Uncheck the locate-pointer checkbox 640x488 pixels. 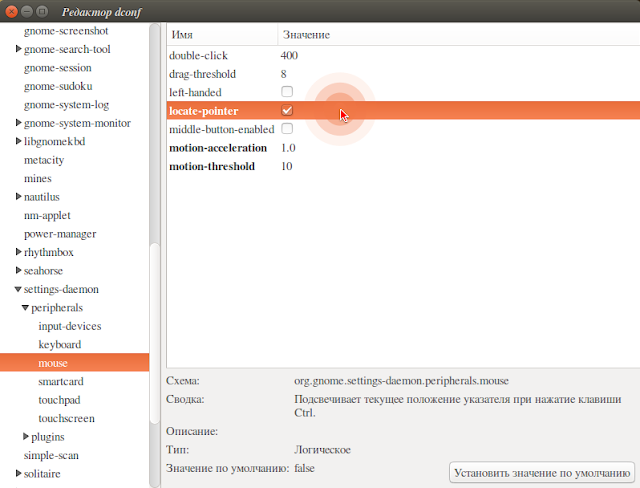pyautogui.click(x=287, y=110)
